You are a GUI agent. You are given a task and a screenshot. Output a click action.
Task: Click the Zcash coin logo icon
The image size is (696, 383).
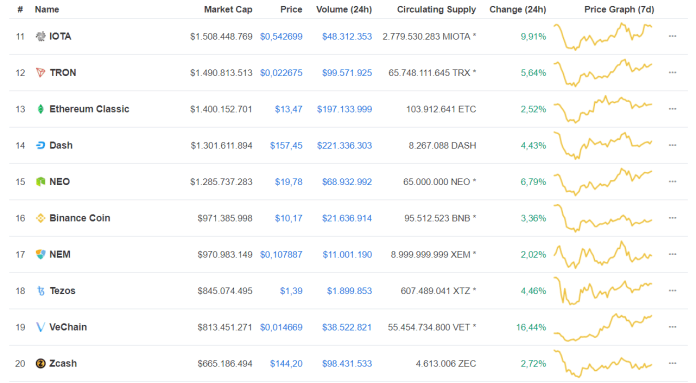40,364
